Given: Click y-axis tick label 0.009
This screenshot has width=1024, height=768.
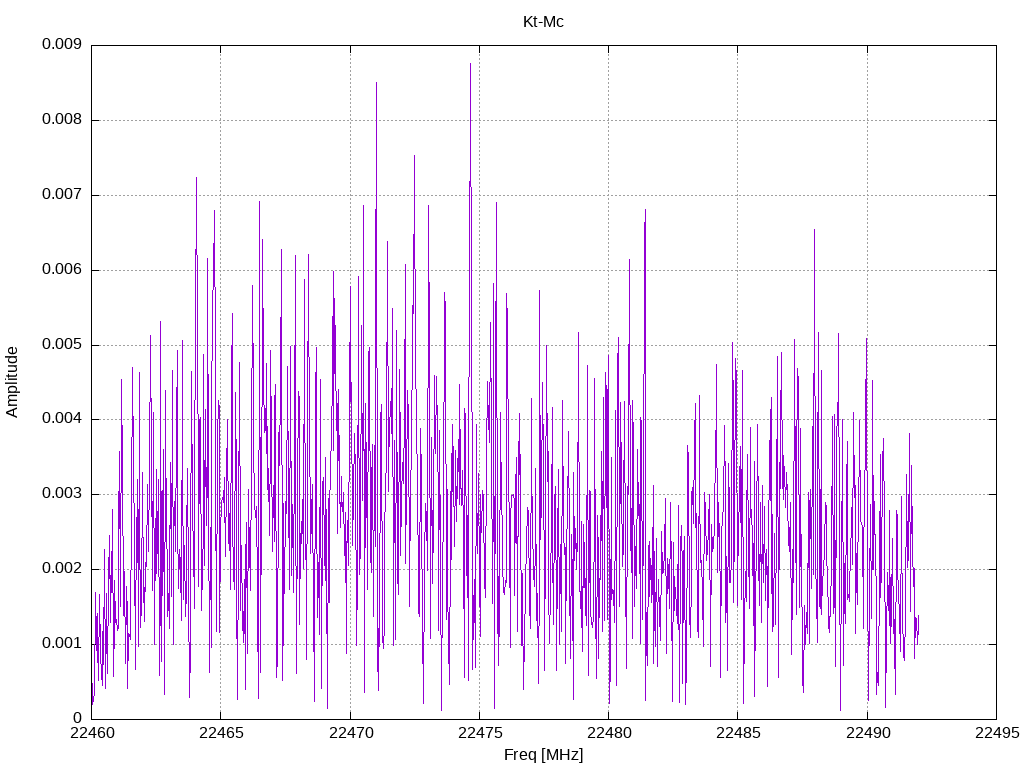Looking at the screenshot, I should tap(62, 44).
